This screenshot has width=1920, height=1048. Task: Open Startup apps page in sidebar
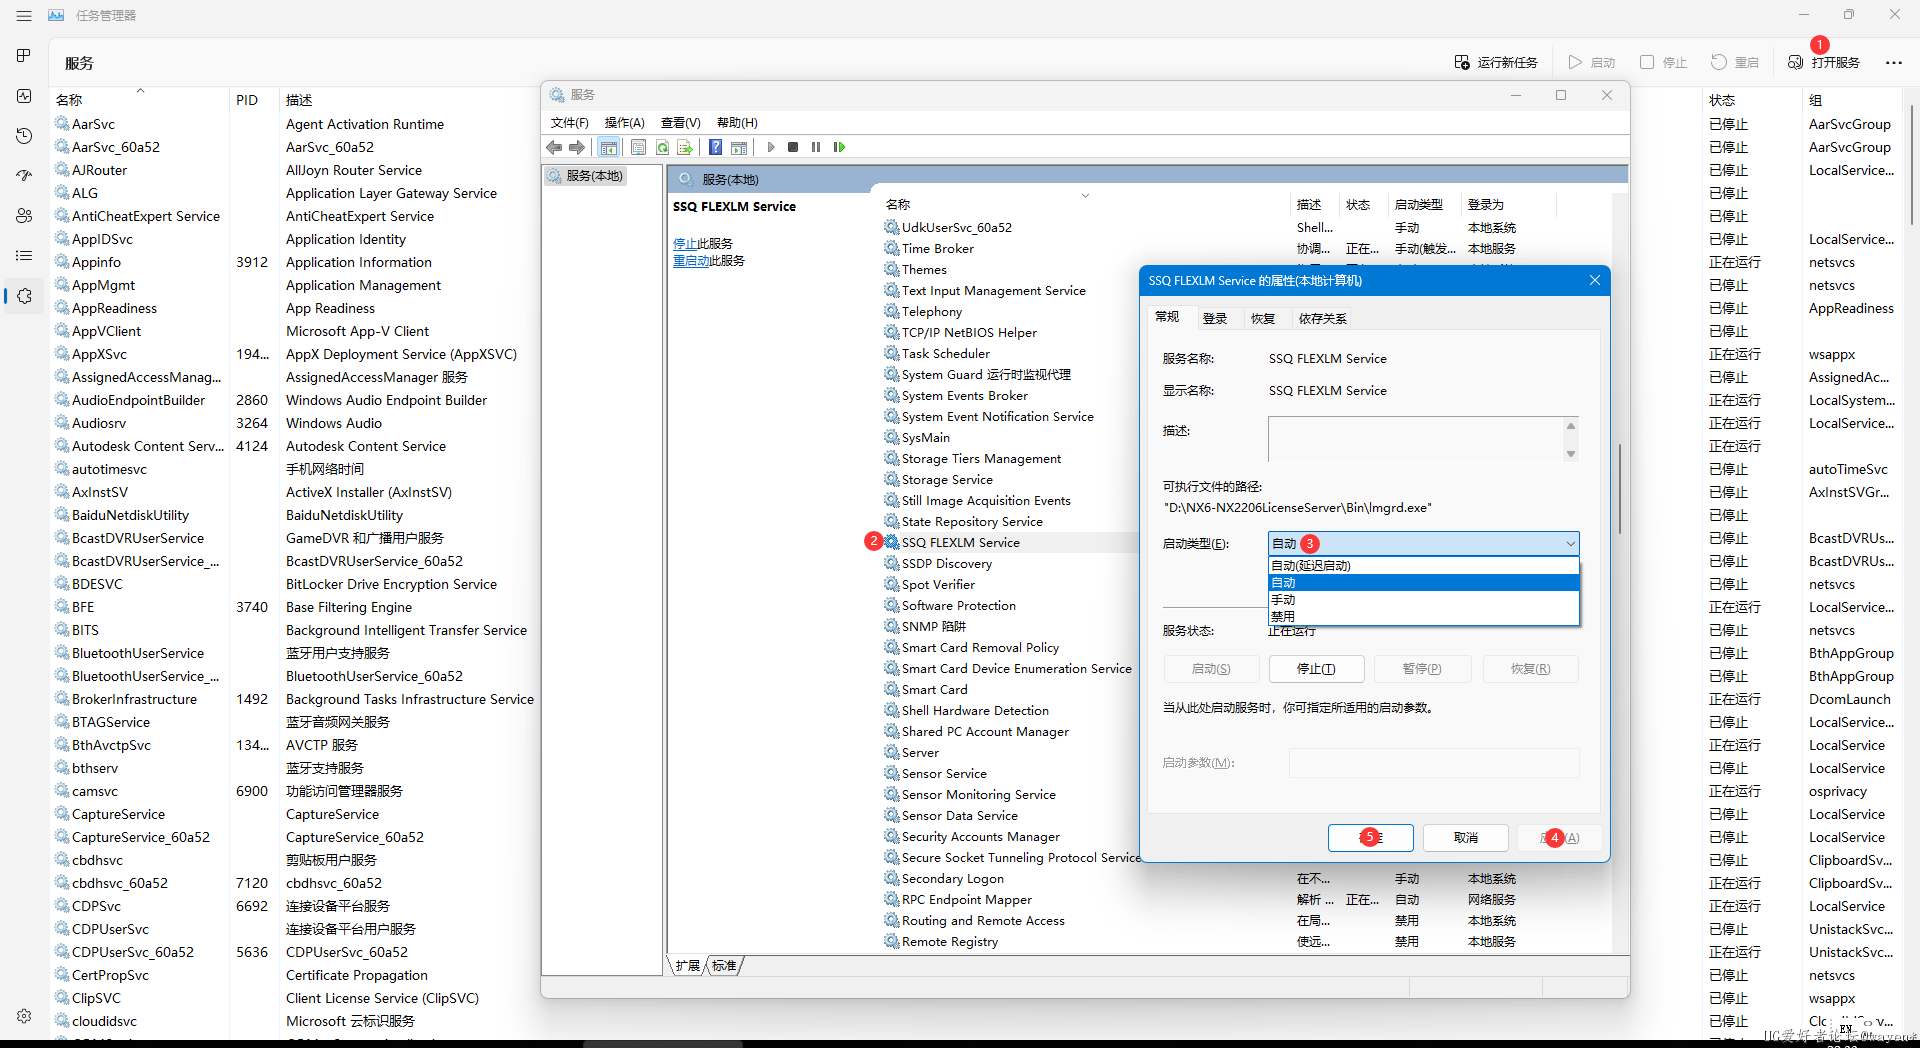pos(24,176)
